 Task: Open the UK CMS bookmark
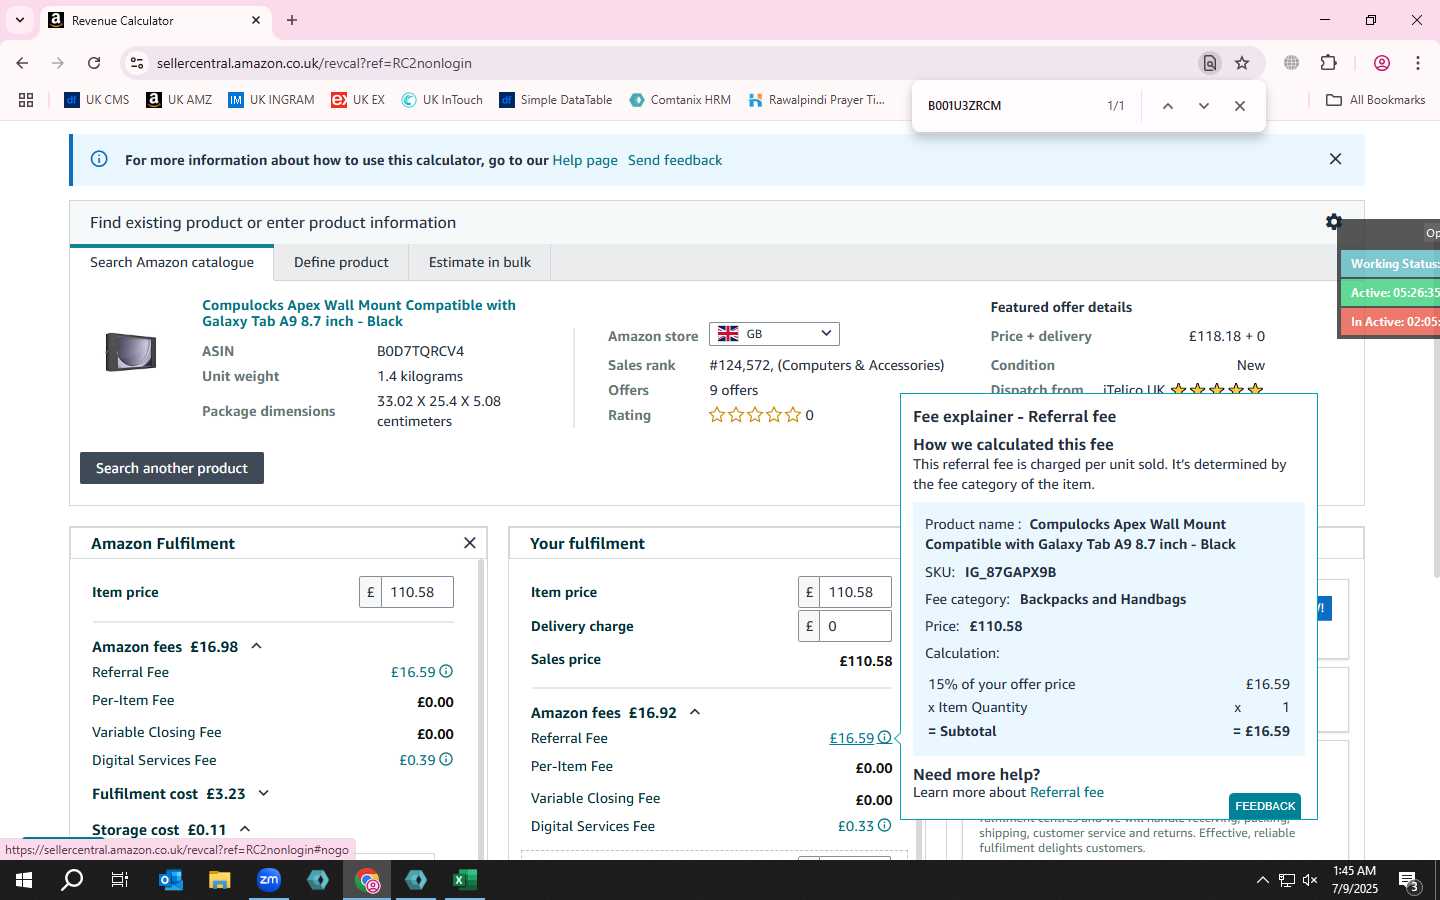click(x=97, y=100)
